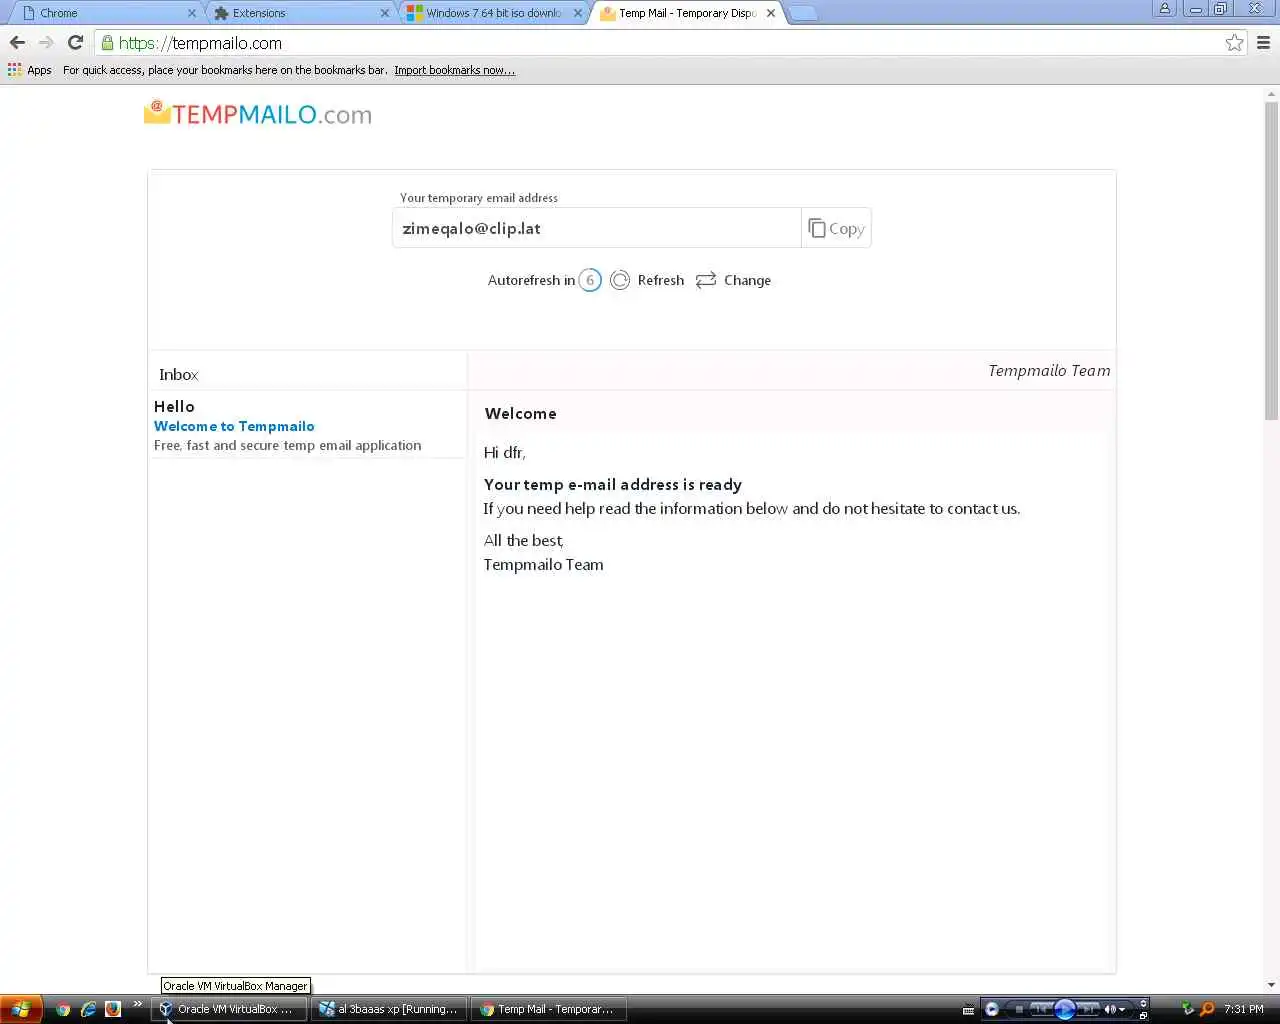This screenshot has width=1280, height=1024.
Task: Open a new browser tab
Action: point(802,13)
